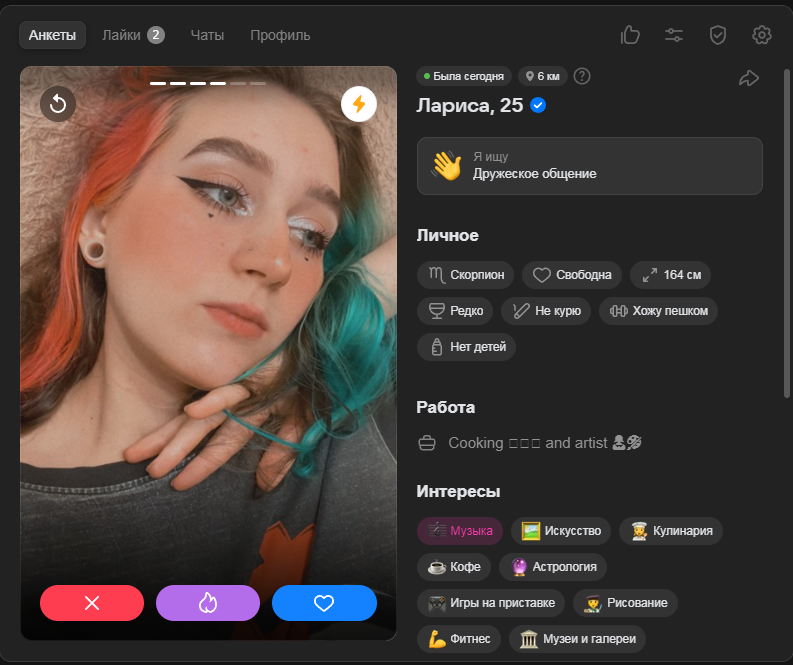This screenshot has width=793, height=665.
Task: Click the Была сегодня status badge
Action: 464,76
